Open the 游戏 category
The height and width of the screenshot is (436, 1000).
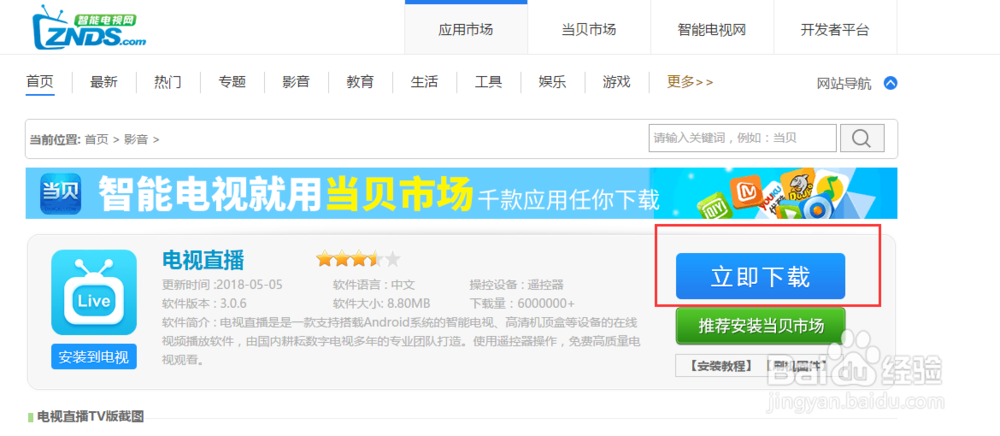[617, 82]
